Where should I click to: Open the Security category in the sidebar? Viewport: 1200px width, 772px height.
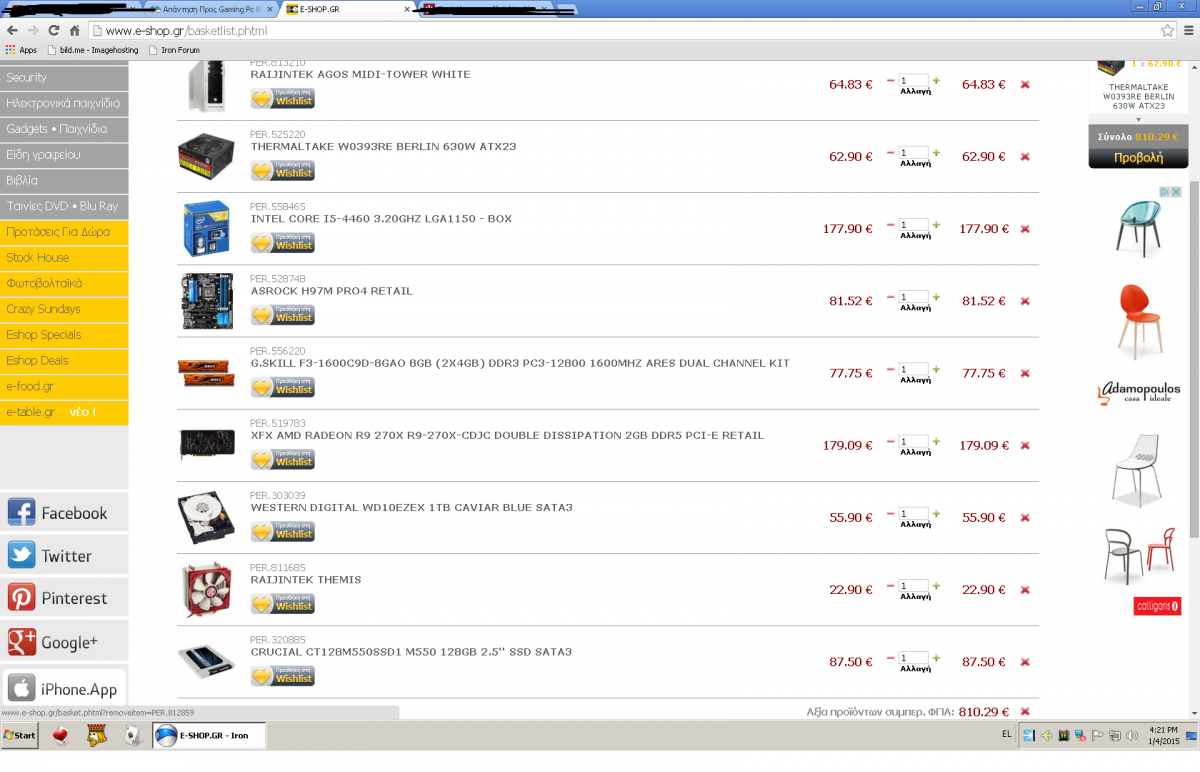pos(64,78)
